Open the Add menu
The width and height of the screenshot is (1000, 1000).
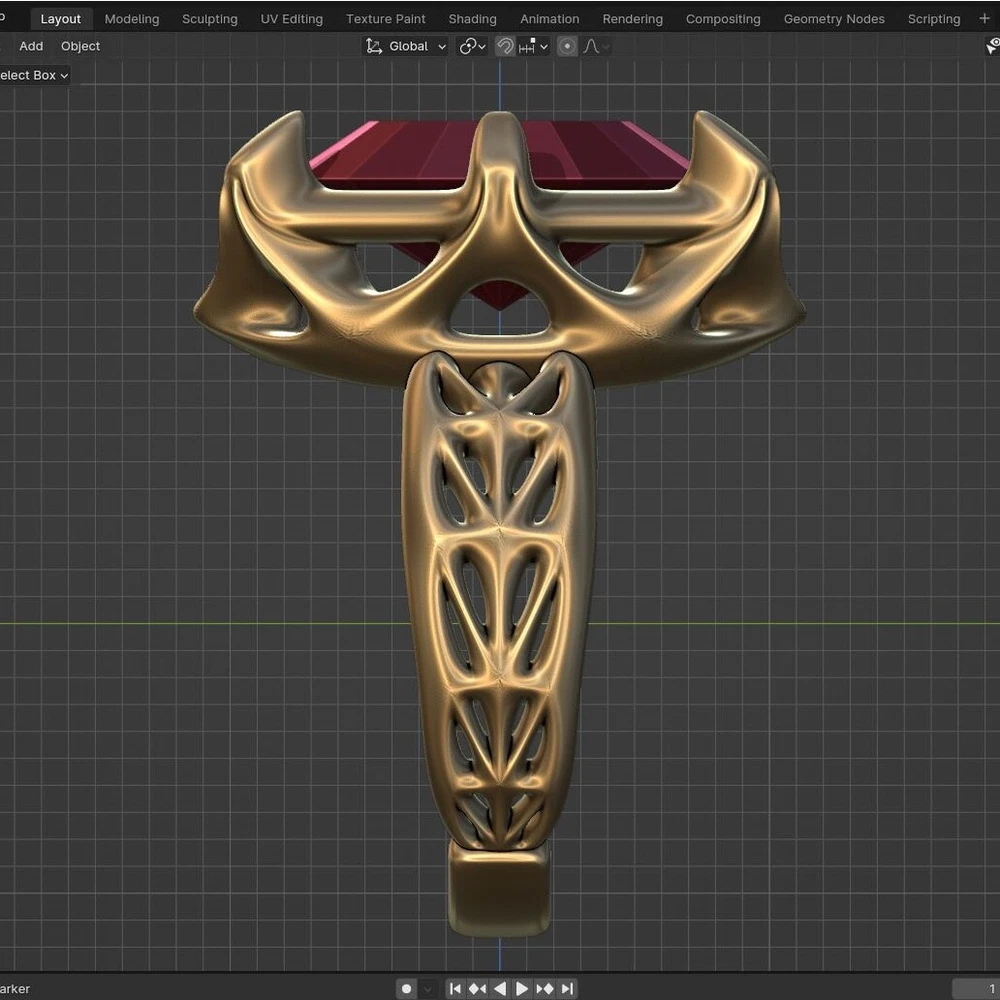31,46
